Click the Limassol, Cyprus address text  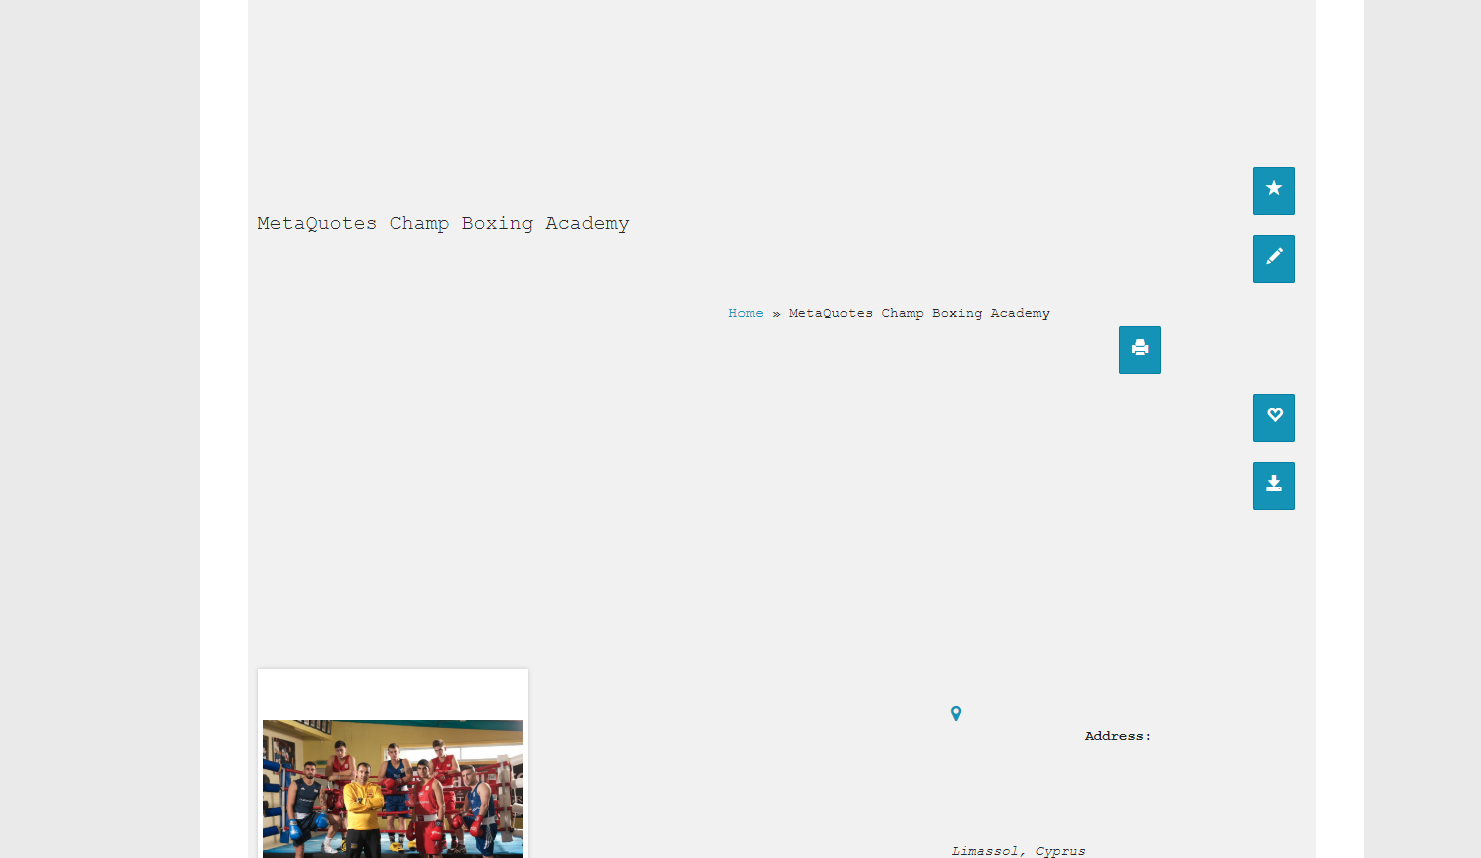[1018, 851]
